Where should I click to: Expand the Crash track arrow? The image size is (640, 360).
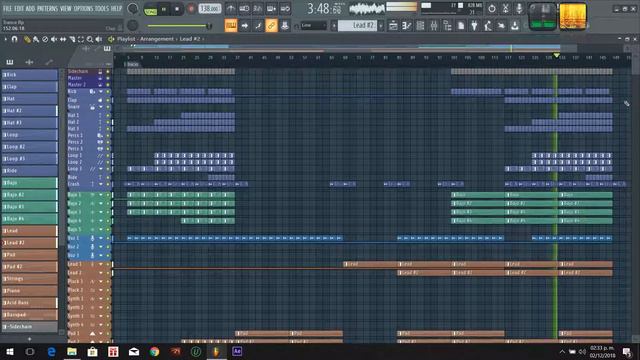[101, 184]
